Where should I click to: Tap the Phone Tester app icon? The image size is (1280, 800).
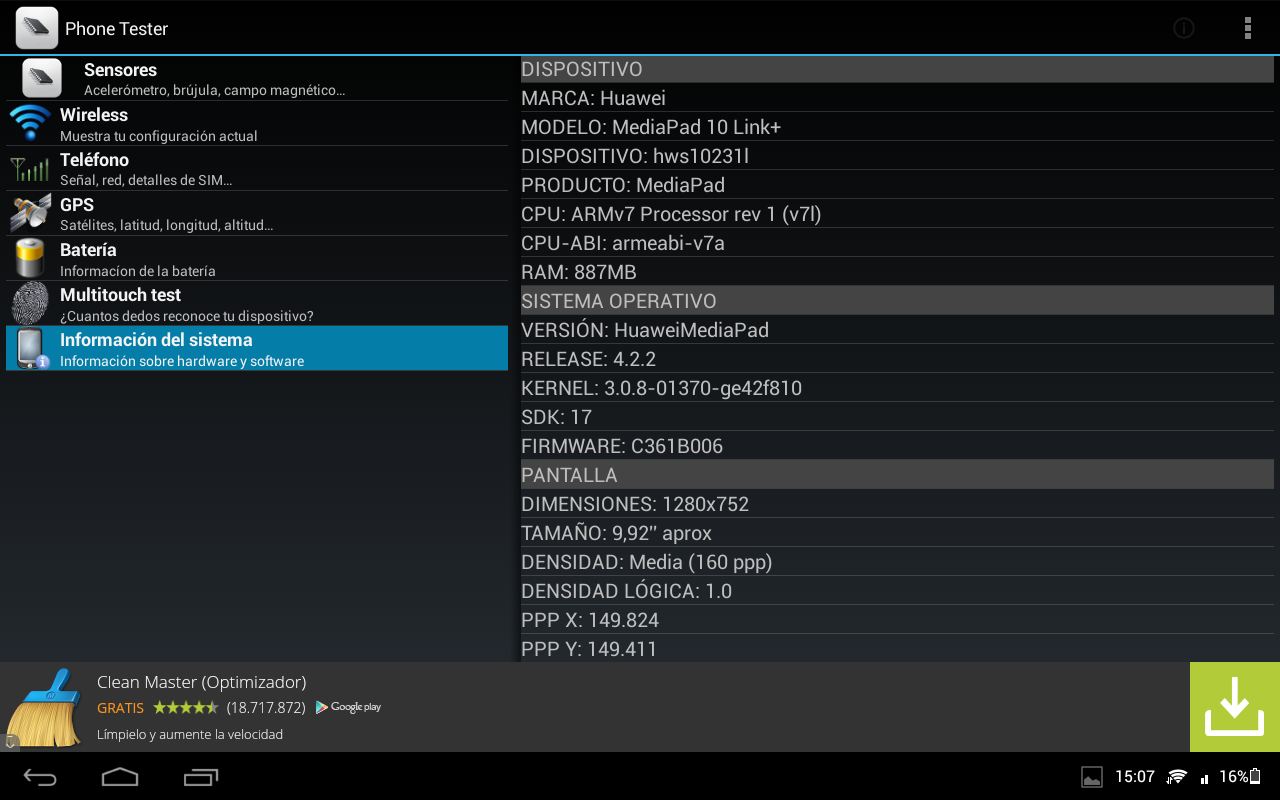(36, 28)
